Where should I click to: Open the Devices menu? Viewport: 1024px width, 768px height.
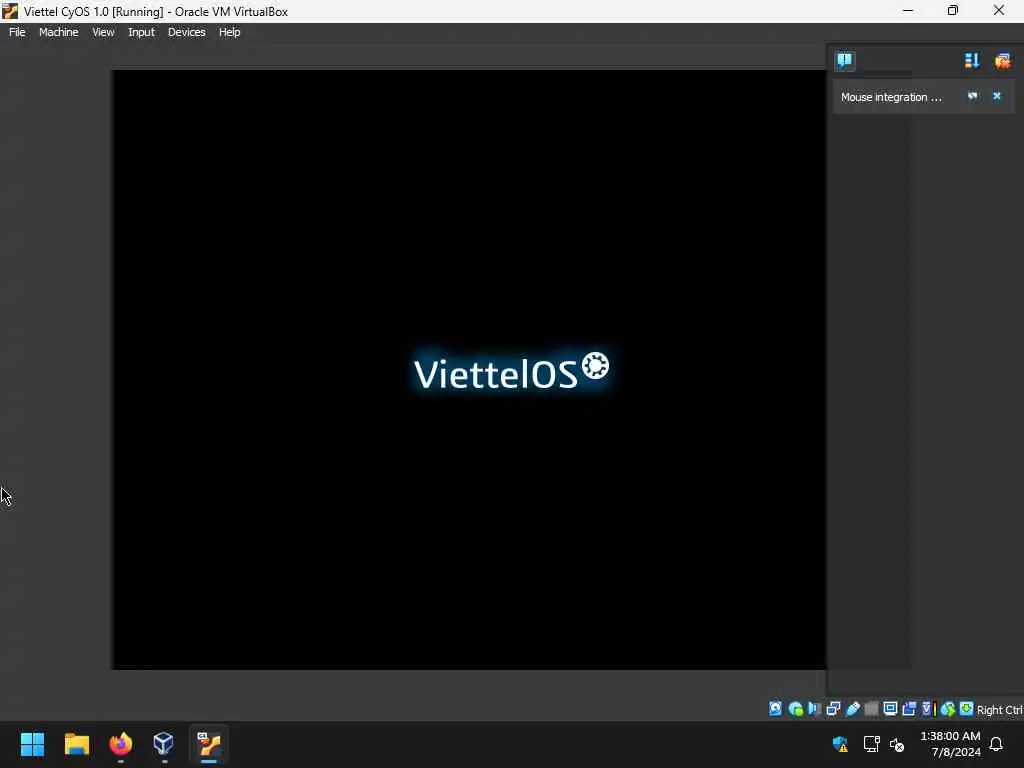[x=186, y=32]
